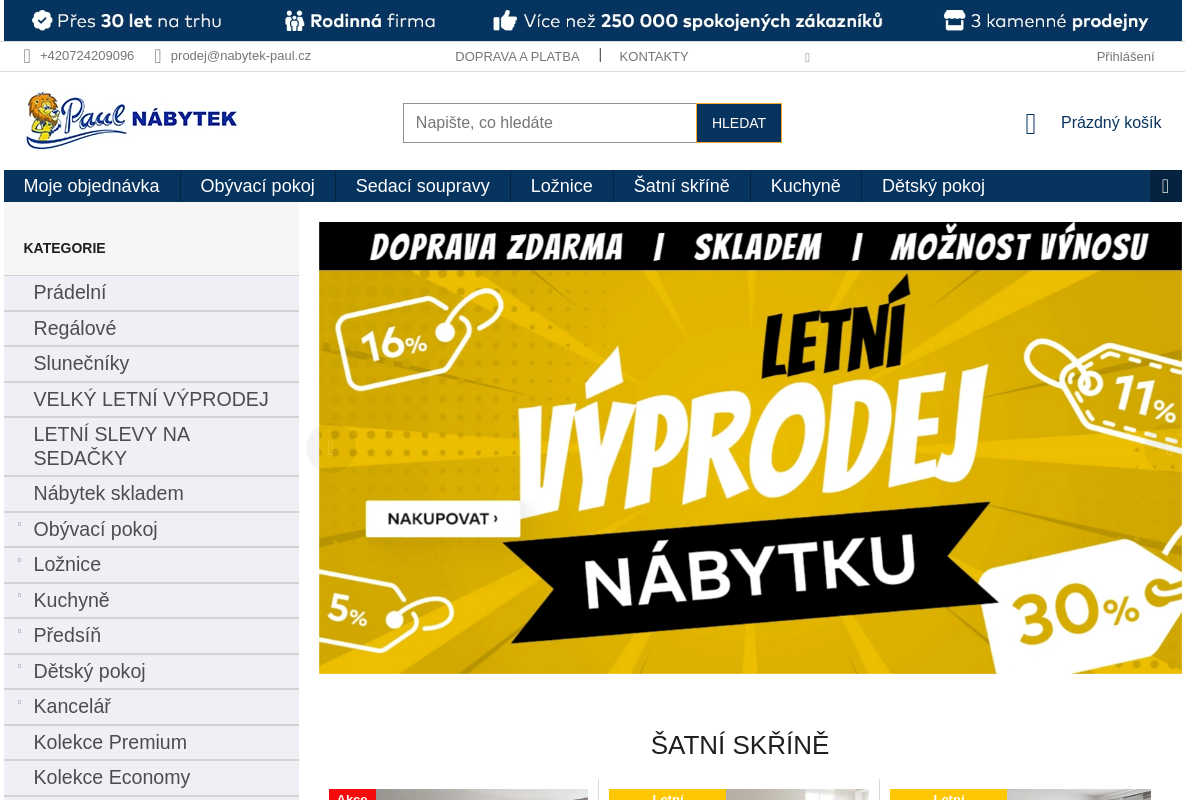Click 'Rodinná firma' header text
1200x800 pixels.
[x=373, y=21]
